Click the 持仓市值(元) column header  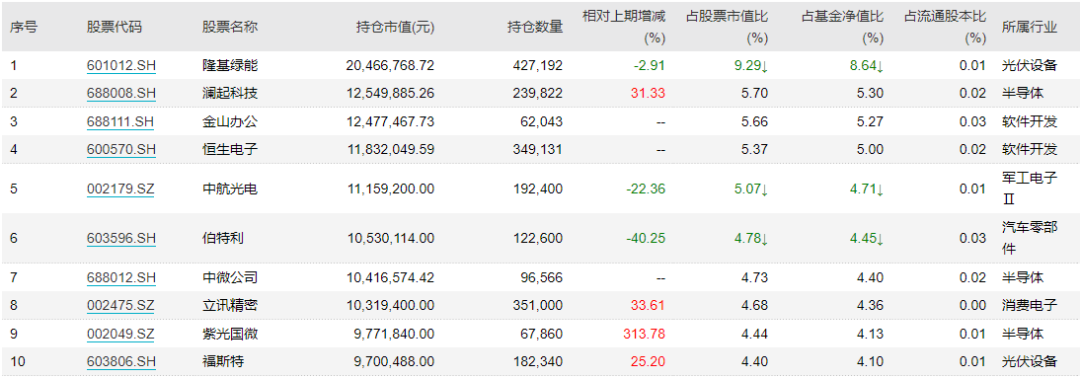395,27
